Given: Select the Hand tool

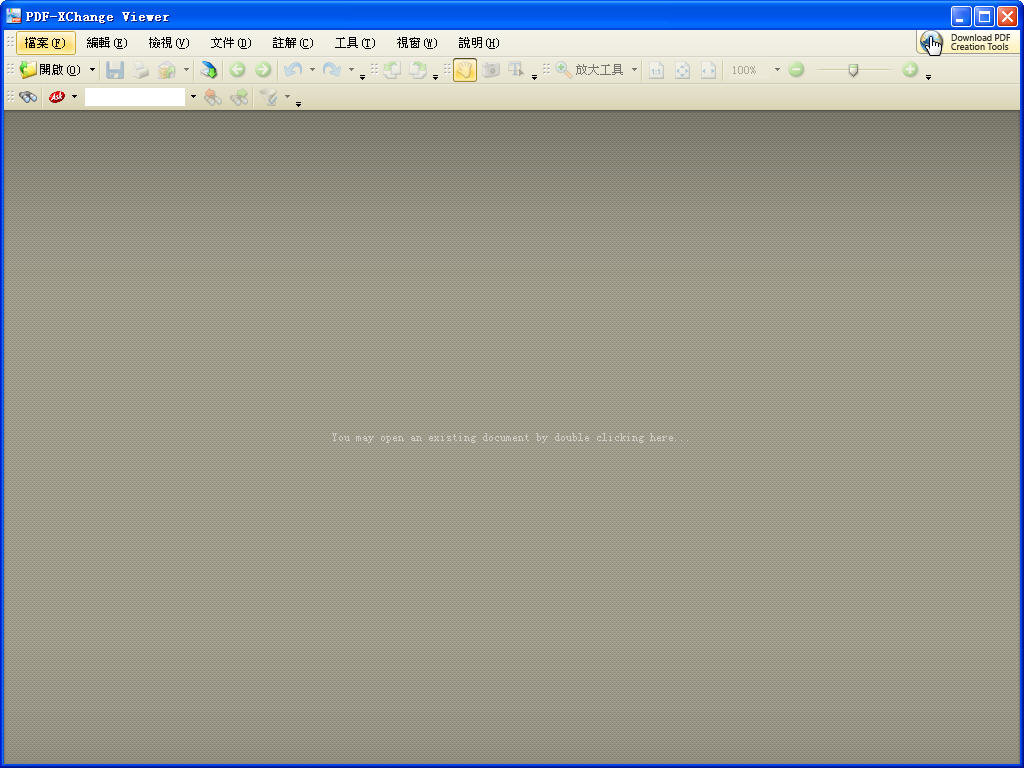Looking at the screenshot, I should (x=465, y=70).
